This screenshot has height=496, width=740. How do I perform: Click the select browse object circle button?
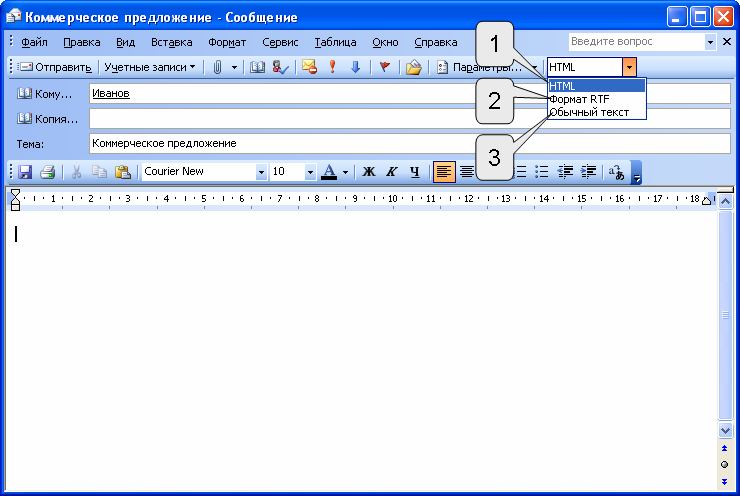point(725,465)
